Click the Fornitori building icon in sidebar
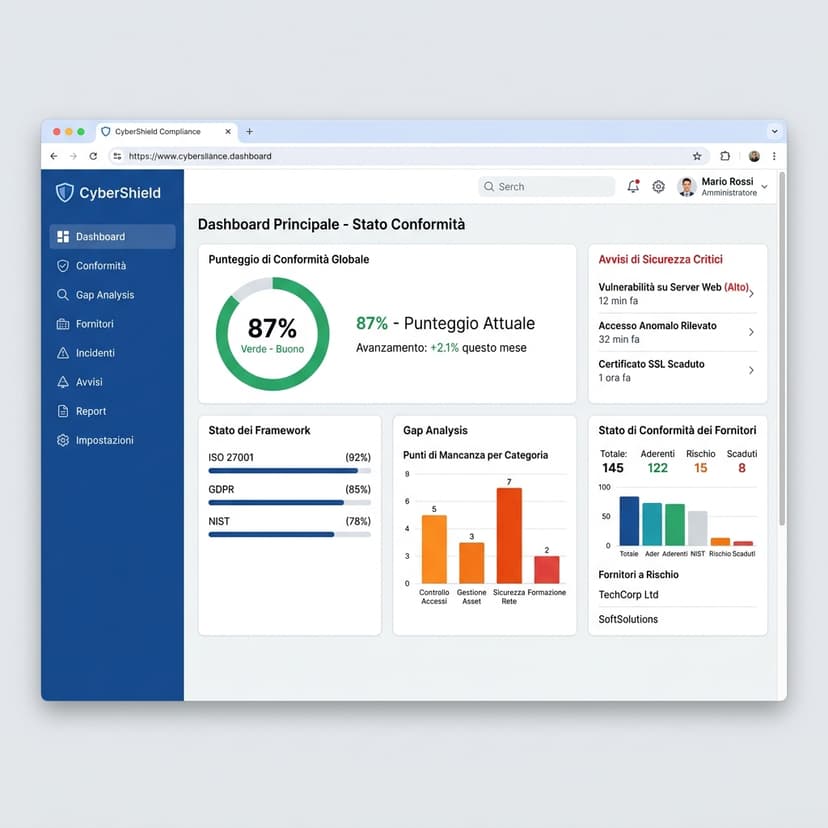This screenshot has height=828, width=828. click(63, 324)
